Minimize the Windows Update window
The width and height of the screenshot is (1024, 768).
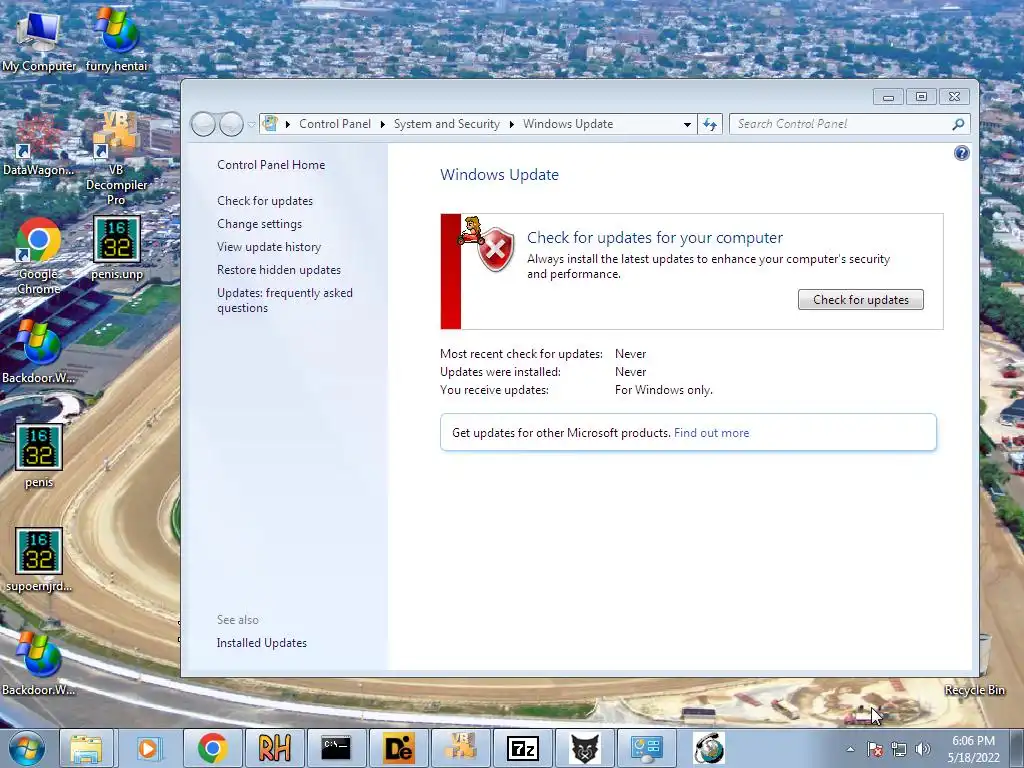pos(888,97)
